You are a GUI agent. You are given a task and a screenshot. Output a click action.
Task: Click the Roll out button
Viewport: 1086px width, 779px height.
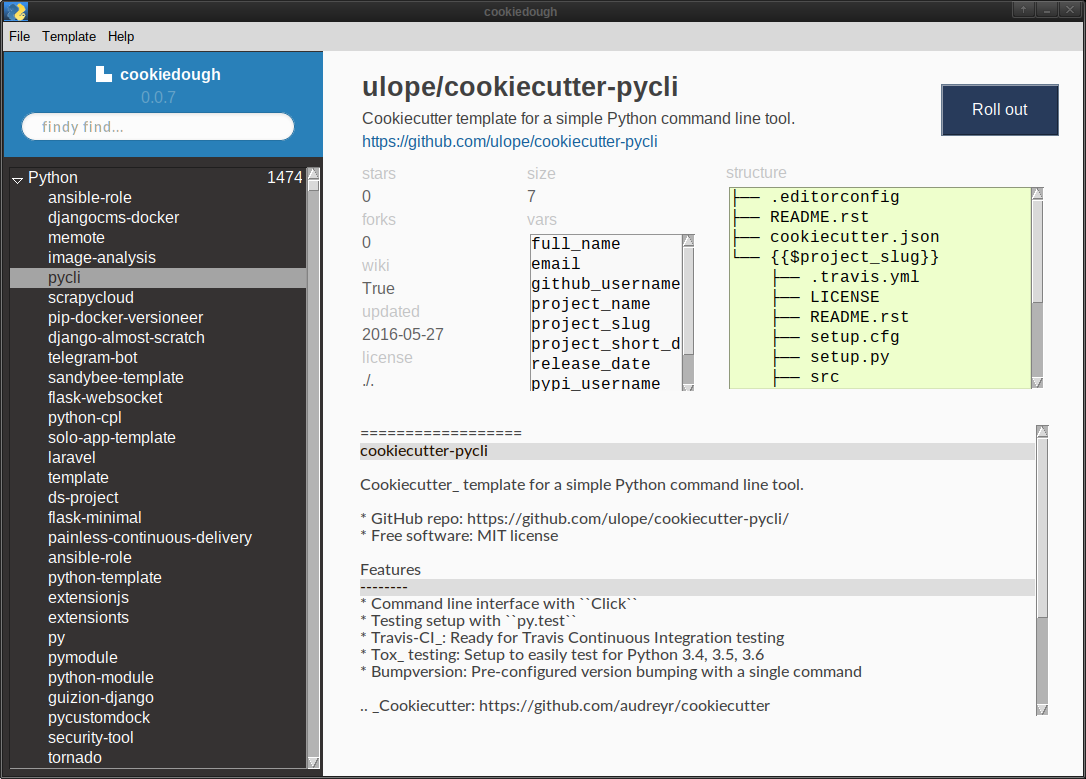(999, 110)
